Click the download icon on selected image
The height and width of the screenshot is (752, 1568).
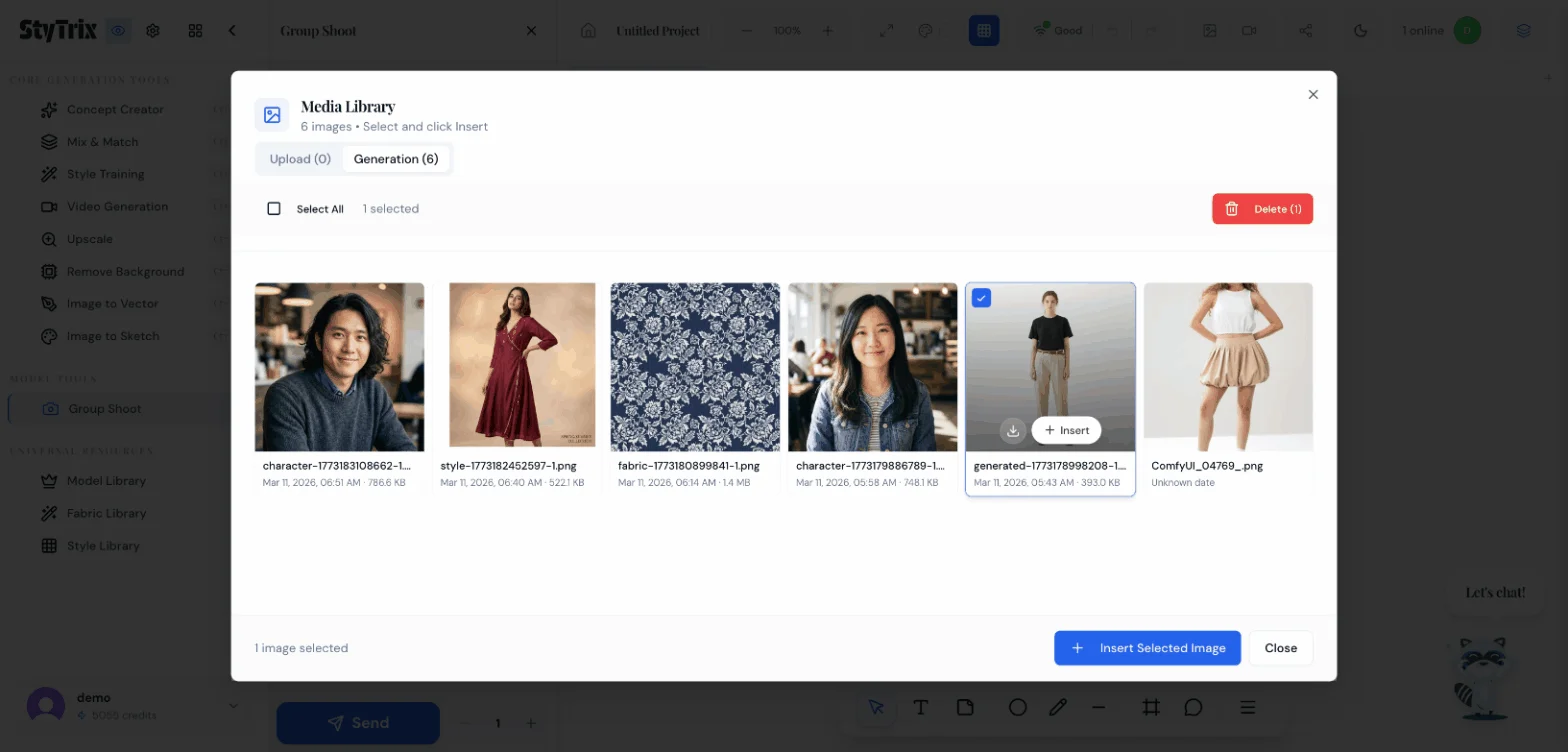point(1013,430)
